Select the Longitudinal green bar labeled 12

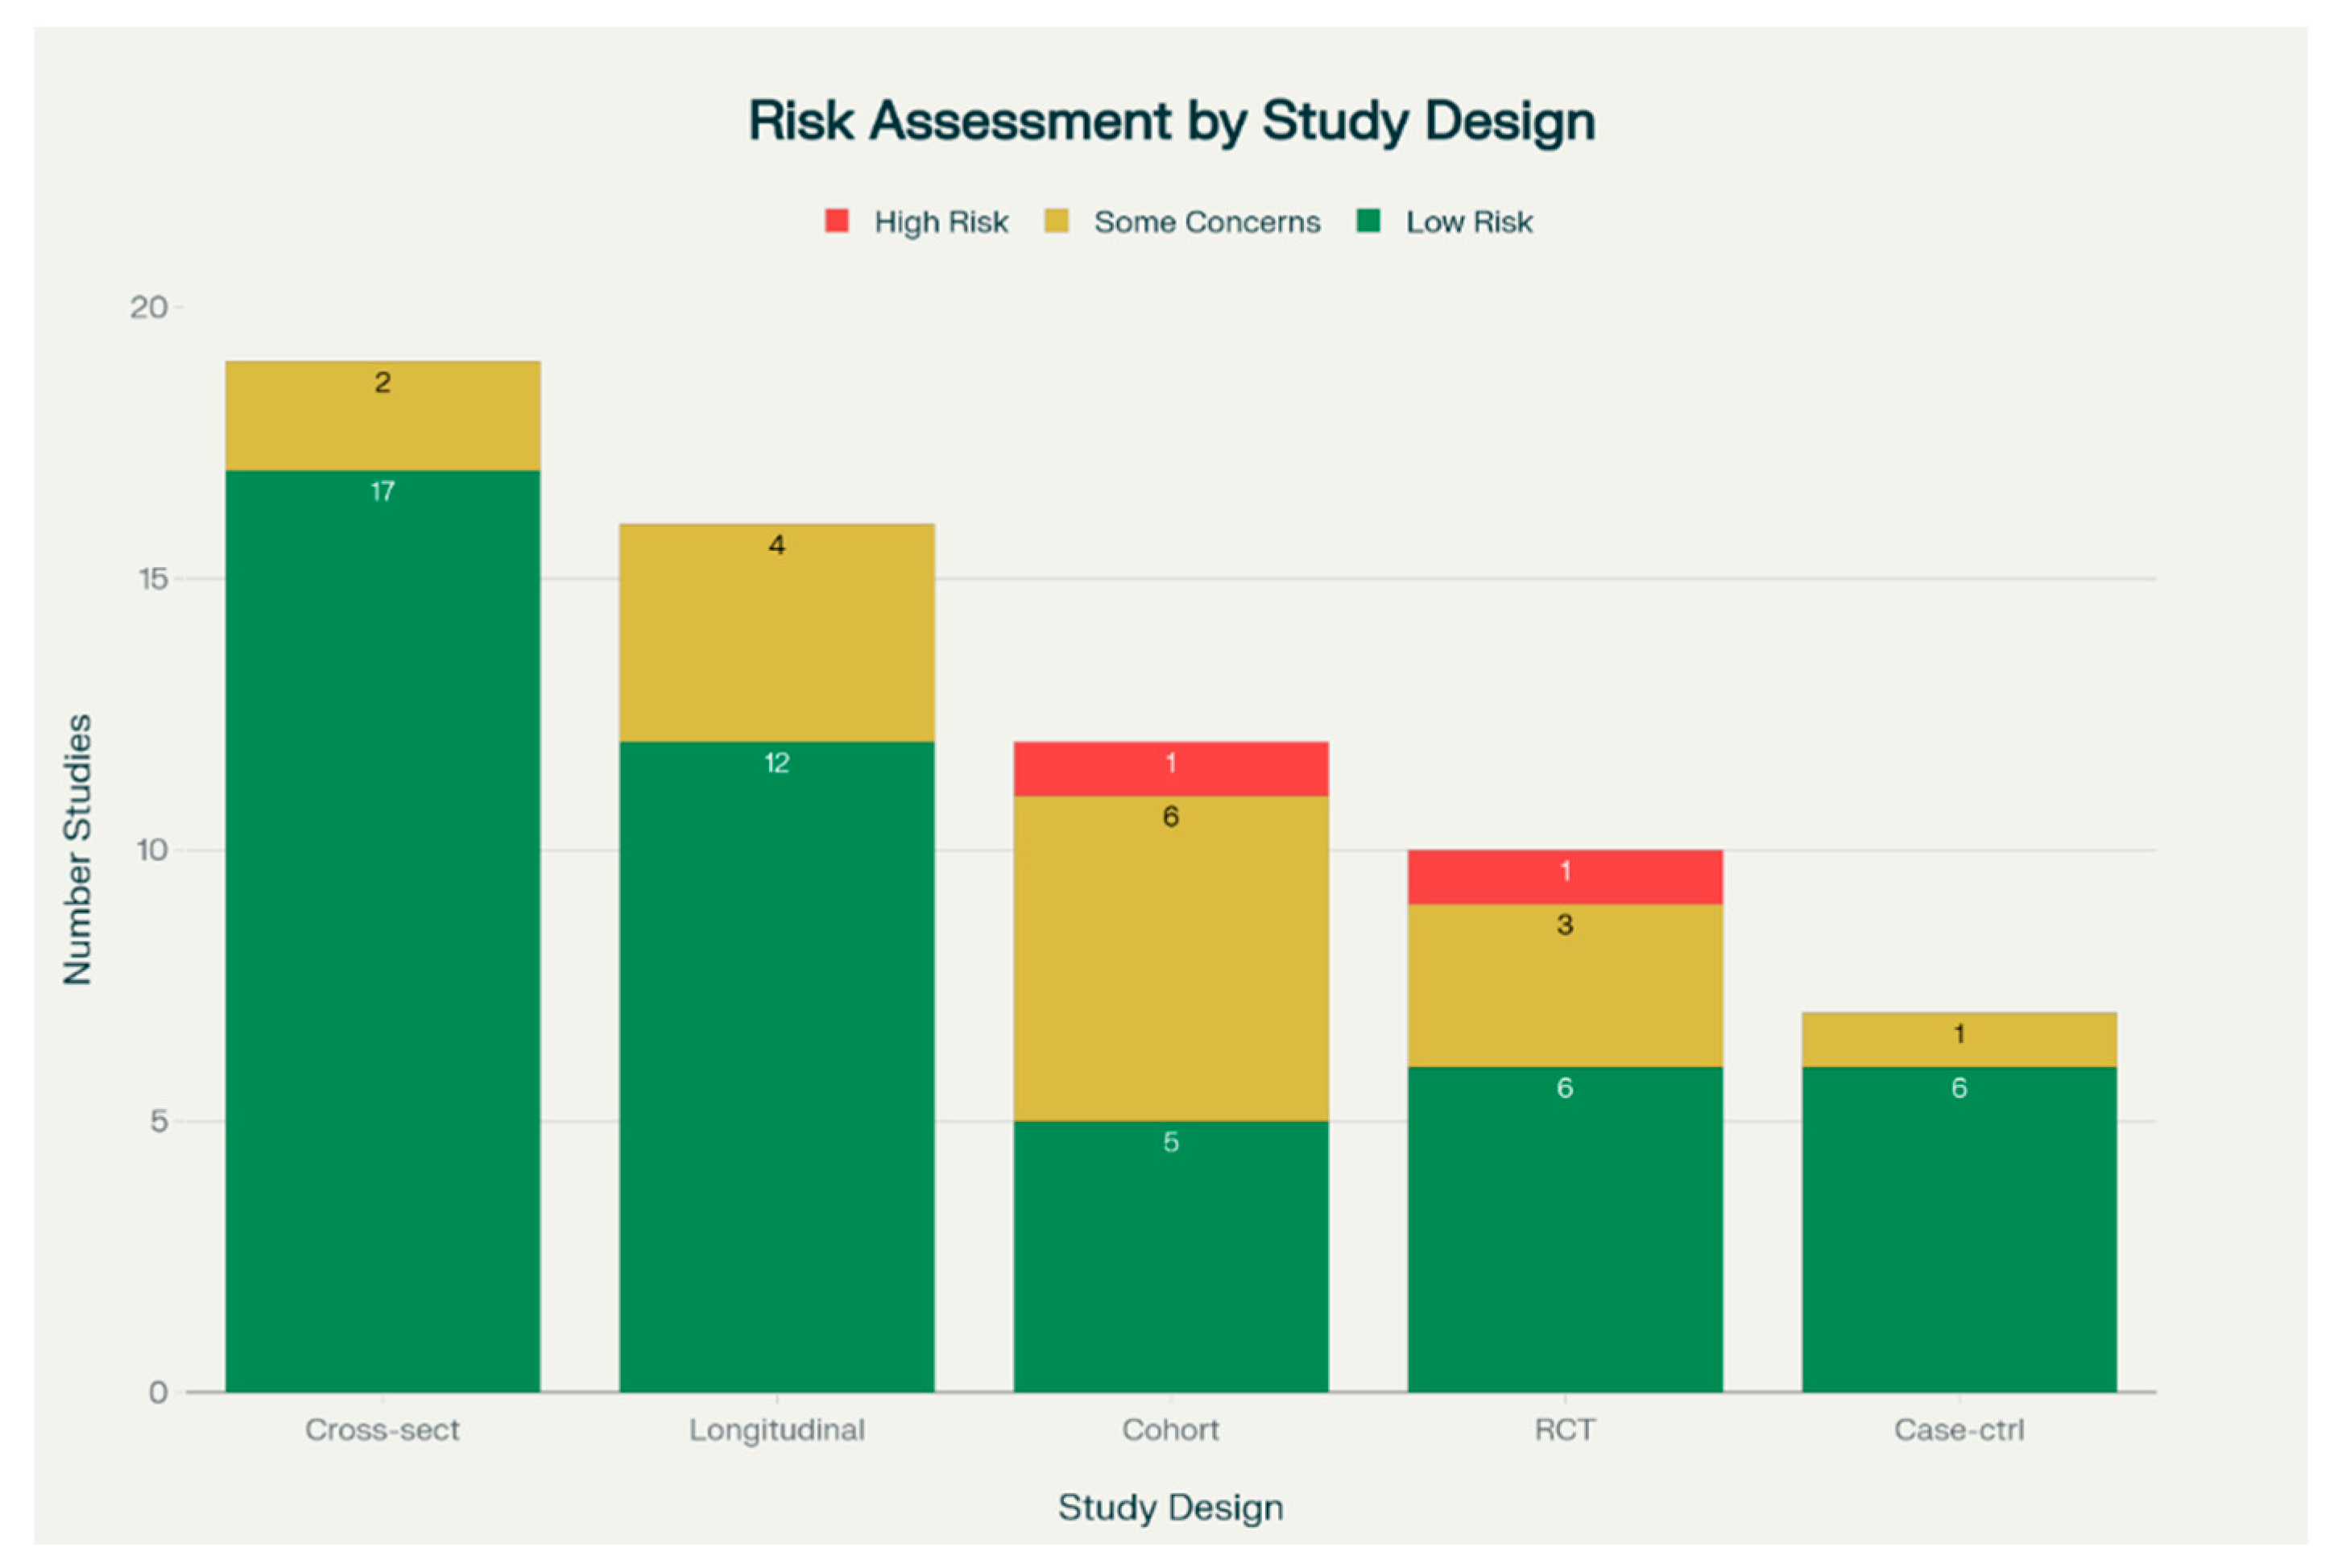[777, 1065]
